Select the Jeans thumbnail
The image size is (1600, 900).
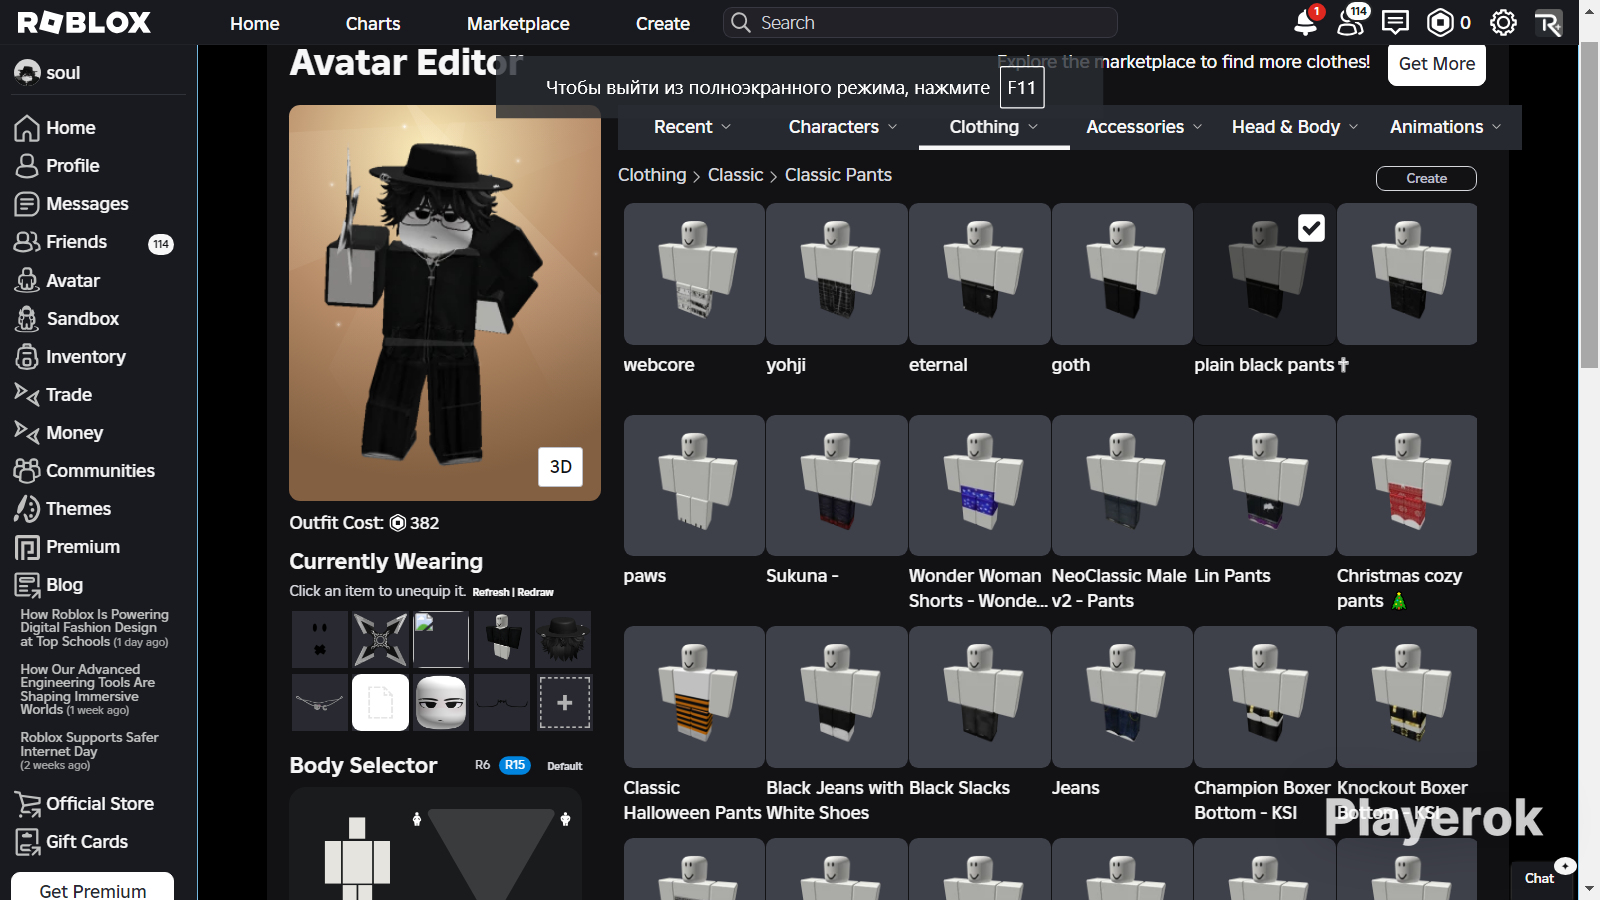pyautogui.click(x=1122, y=697)
